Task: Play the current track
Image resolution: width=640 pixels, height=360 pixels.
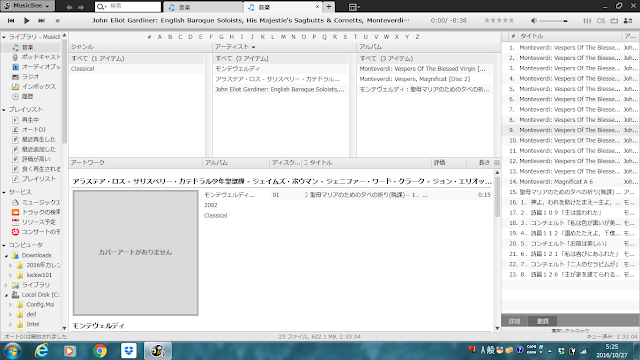Action: tap(27, 20)
